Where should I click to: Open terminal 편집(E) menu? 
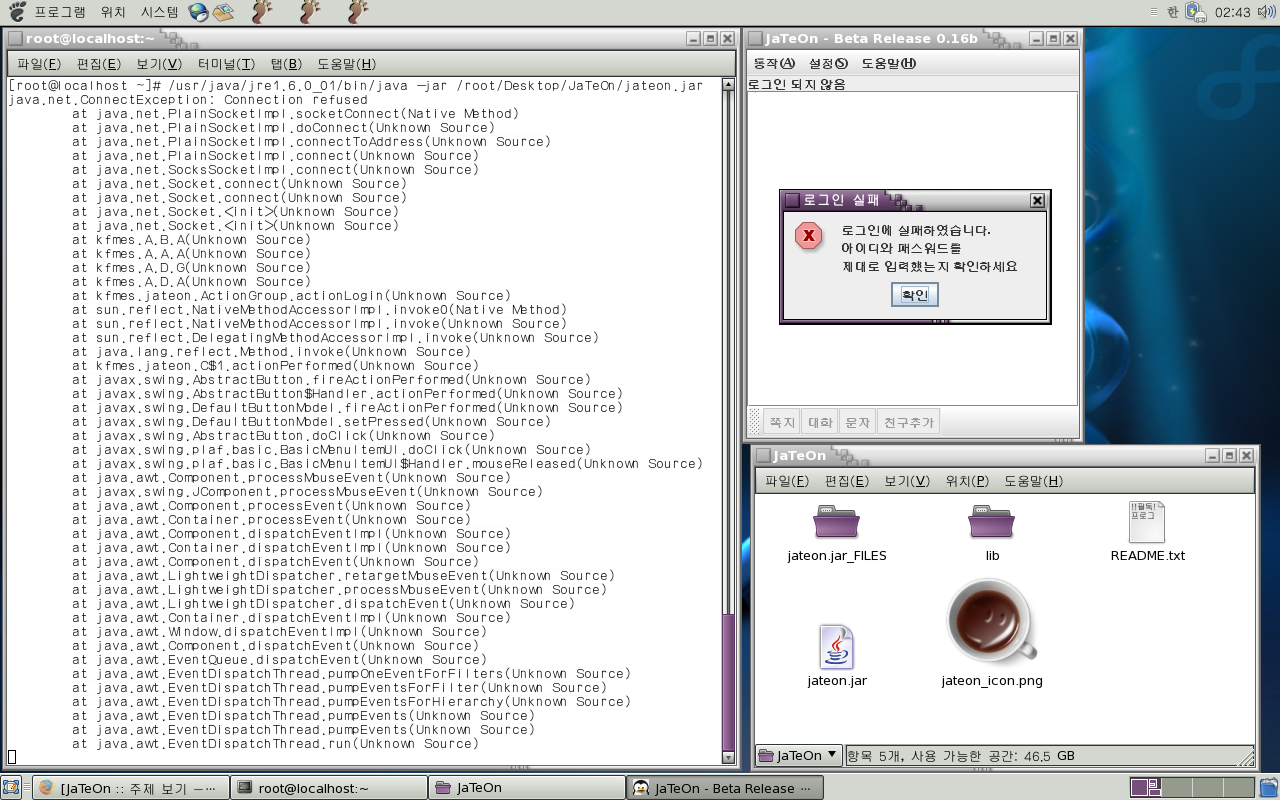98,64
